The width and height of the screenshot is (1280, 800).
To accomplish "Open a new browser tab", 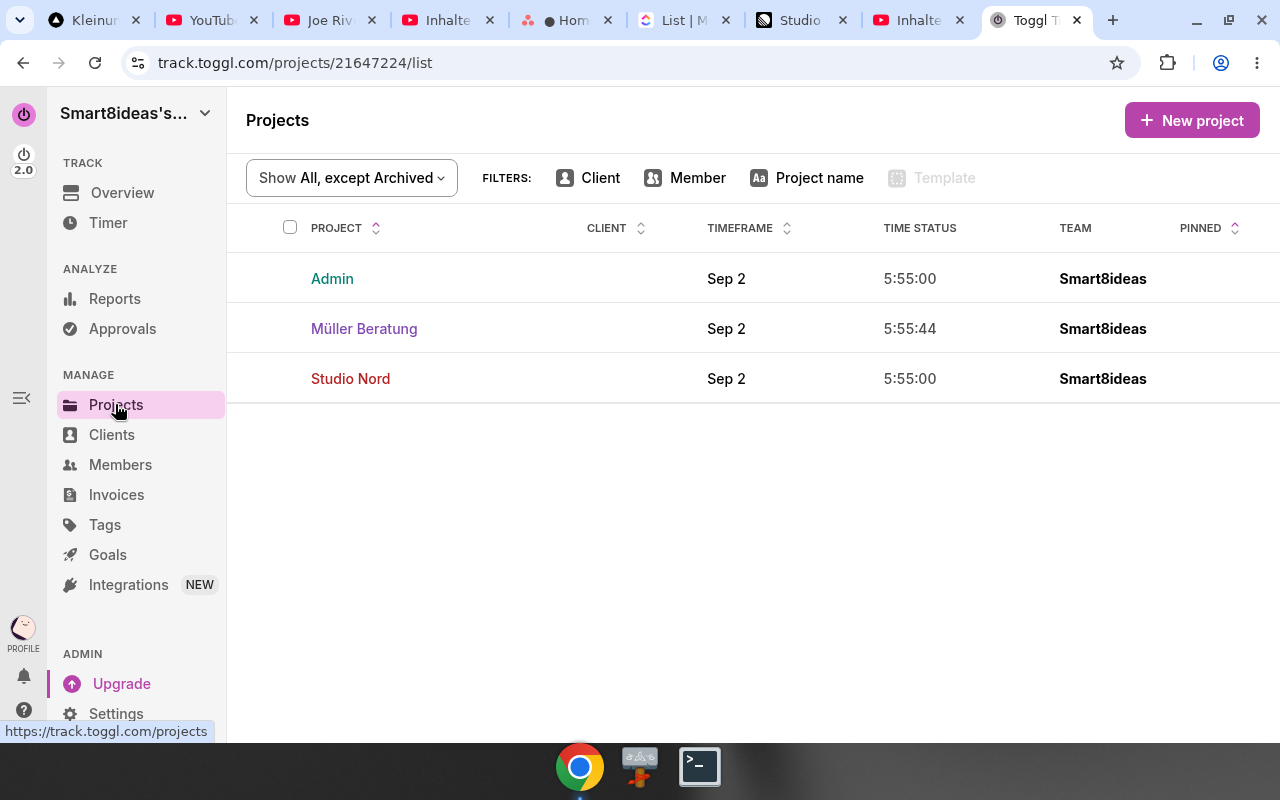I will (x=1113, y=20).
